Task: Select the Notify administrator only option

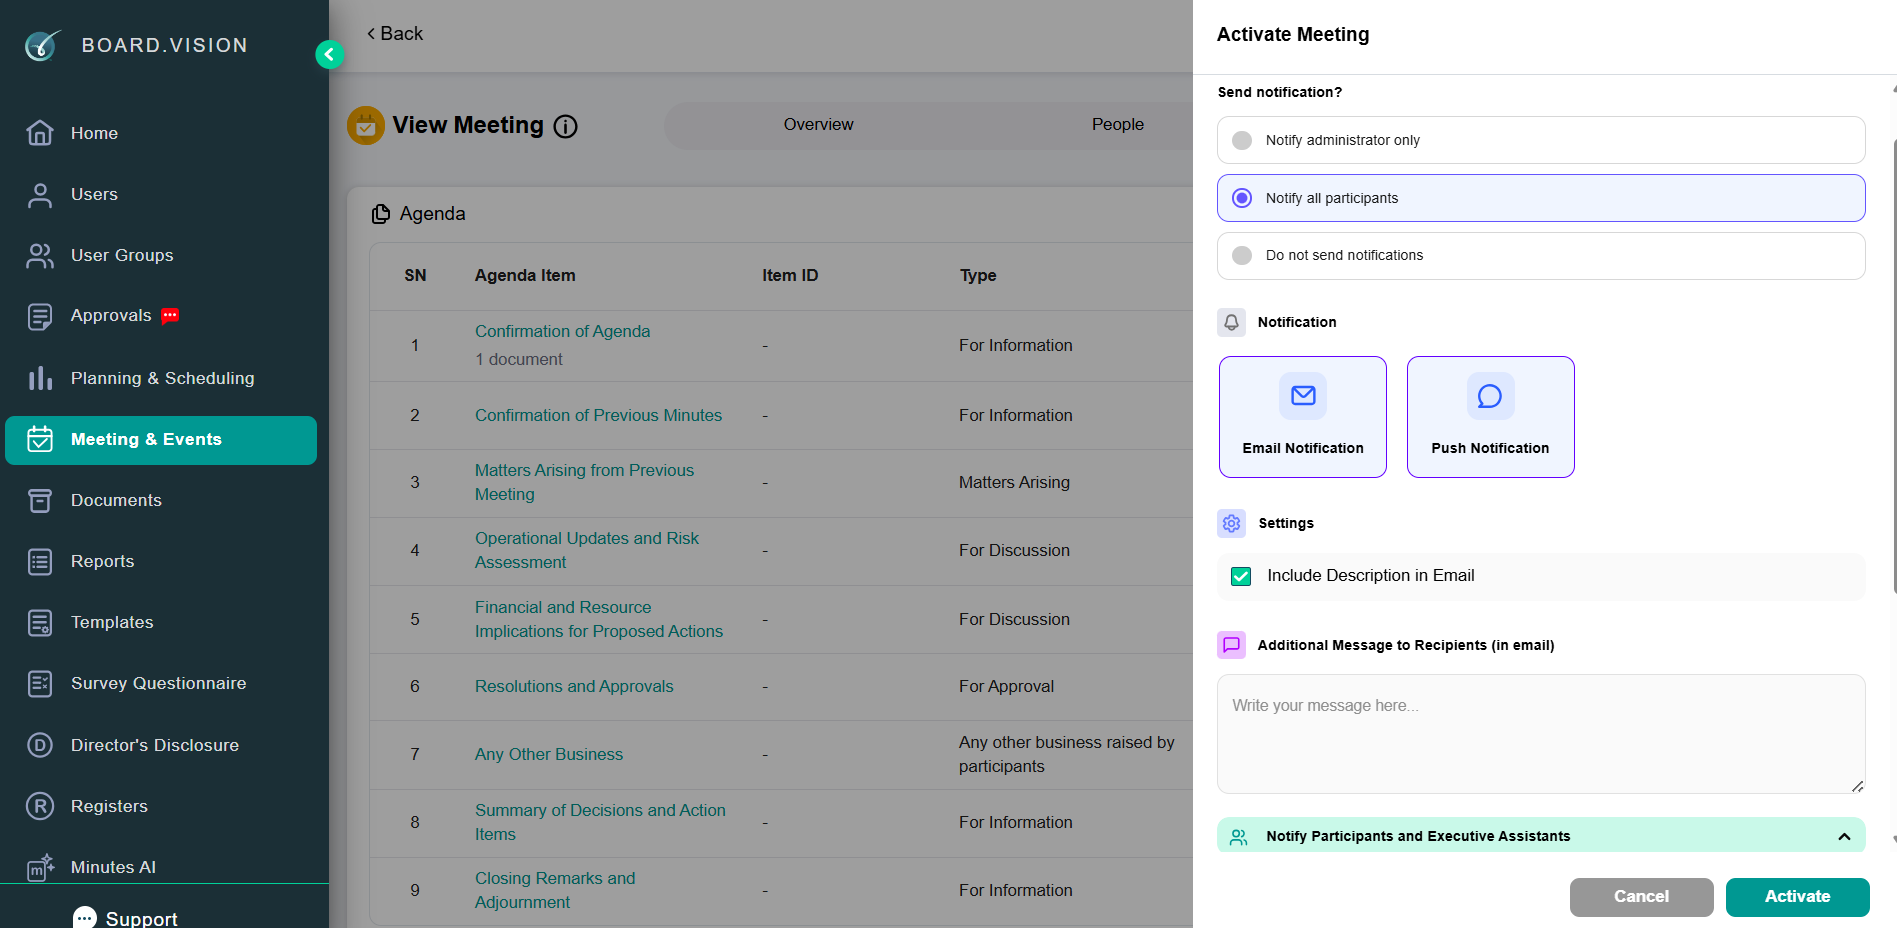Action: tap(1541, 140)
